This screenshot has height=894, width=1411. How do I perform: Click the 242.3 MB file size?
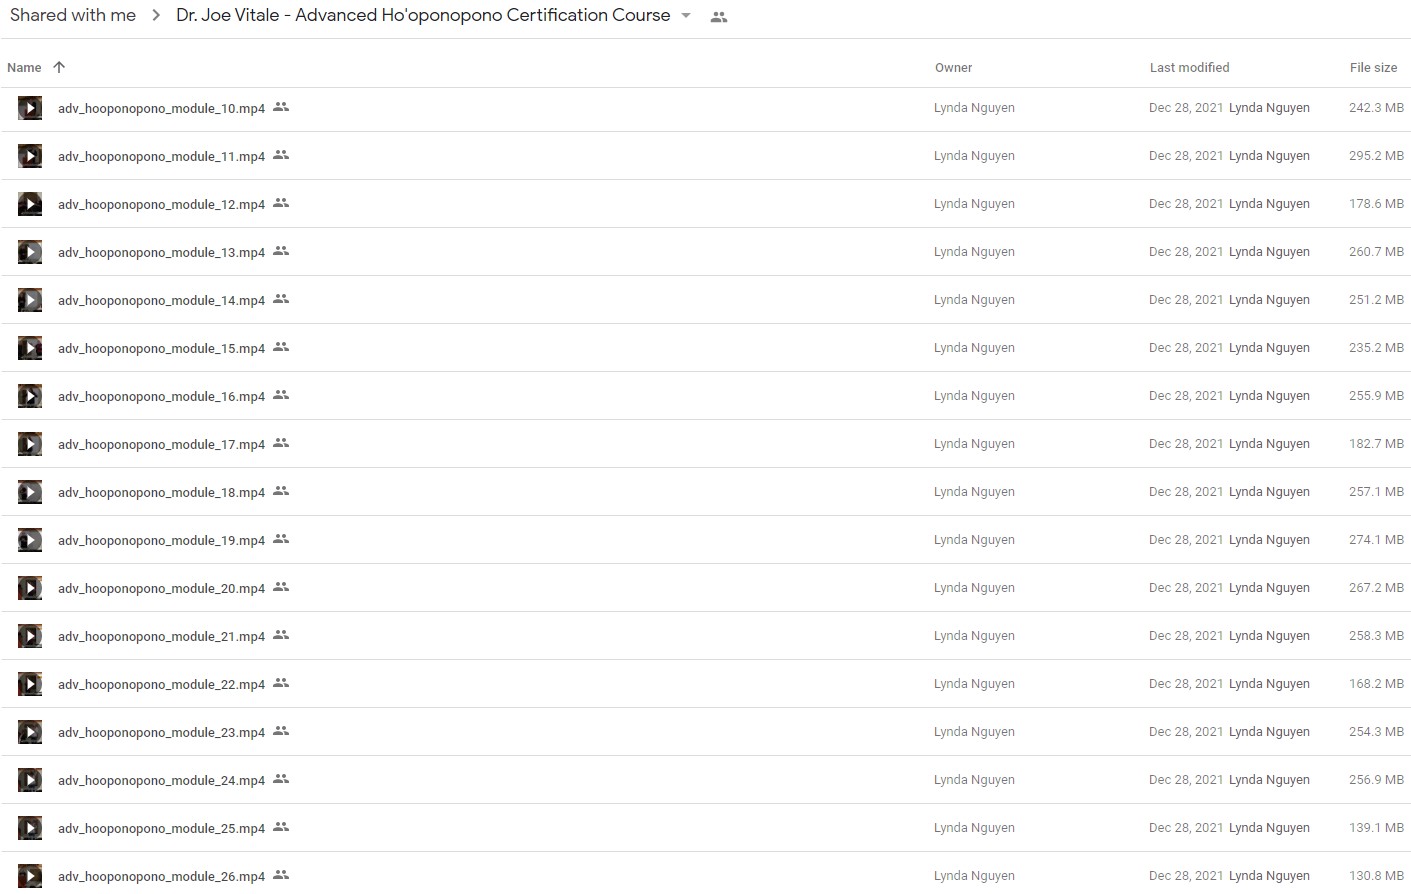(1376, 108)
